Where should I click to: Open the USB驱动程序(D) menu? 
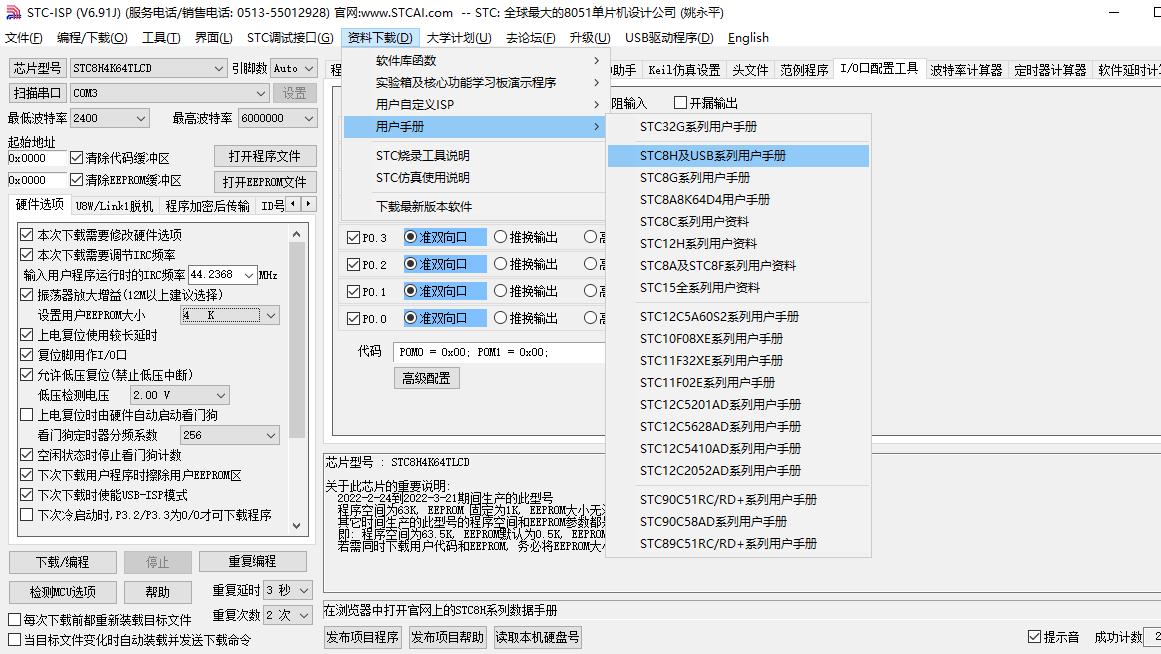[669, 38]
